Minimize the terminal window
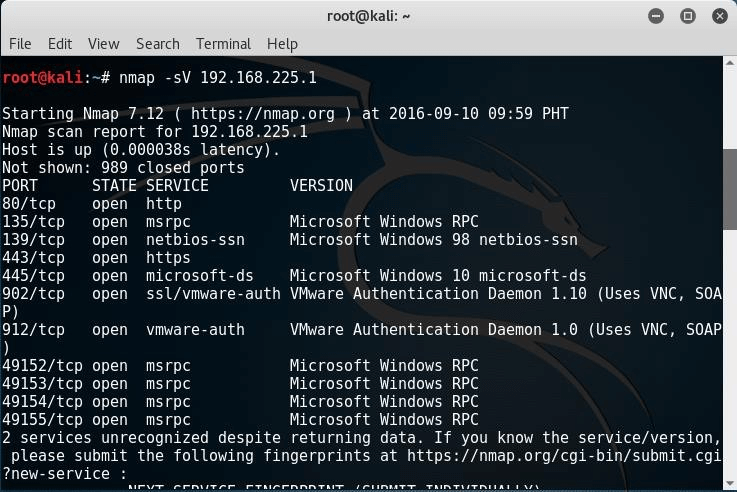This screenshot has width=737, height=492. coord(656,16)
